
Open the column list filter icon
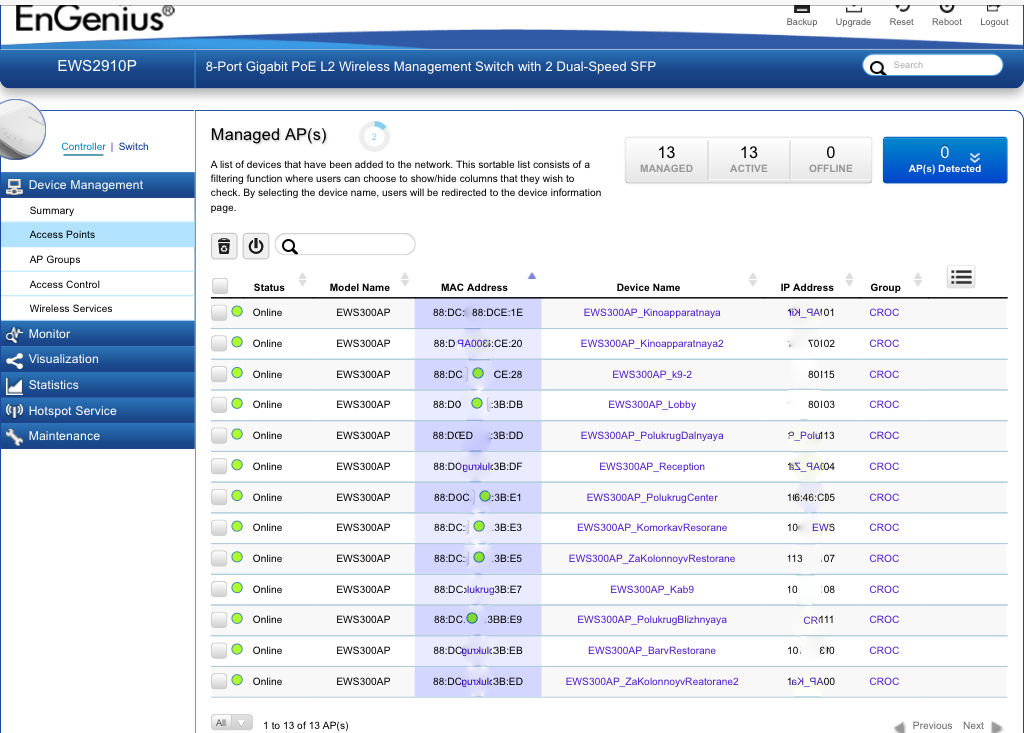961,277
